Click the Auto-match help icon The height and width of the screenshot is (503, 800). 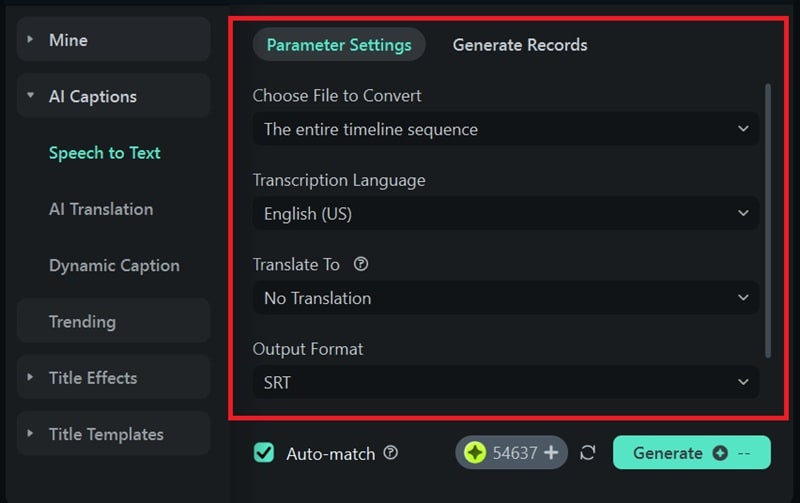[x=391, y=453]
